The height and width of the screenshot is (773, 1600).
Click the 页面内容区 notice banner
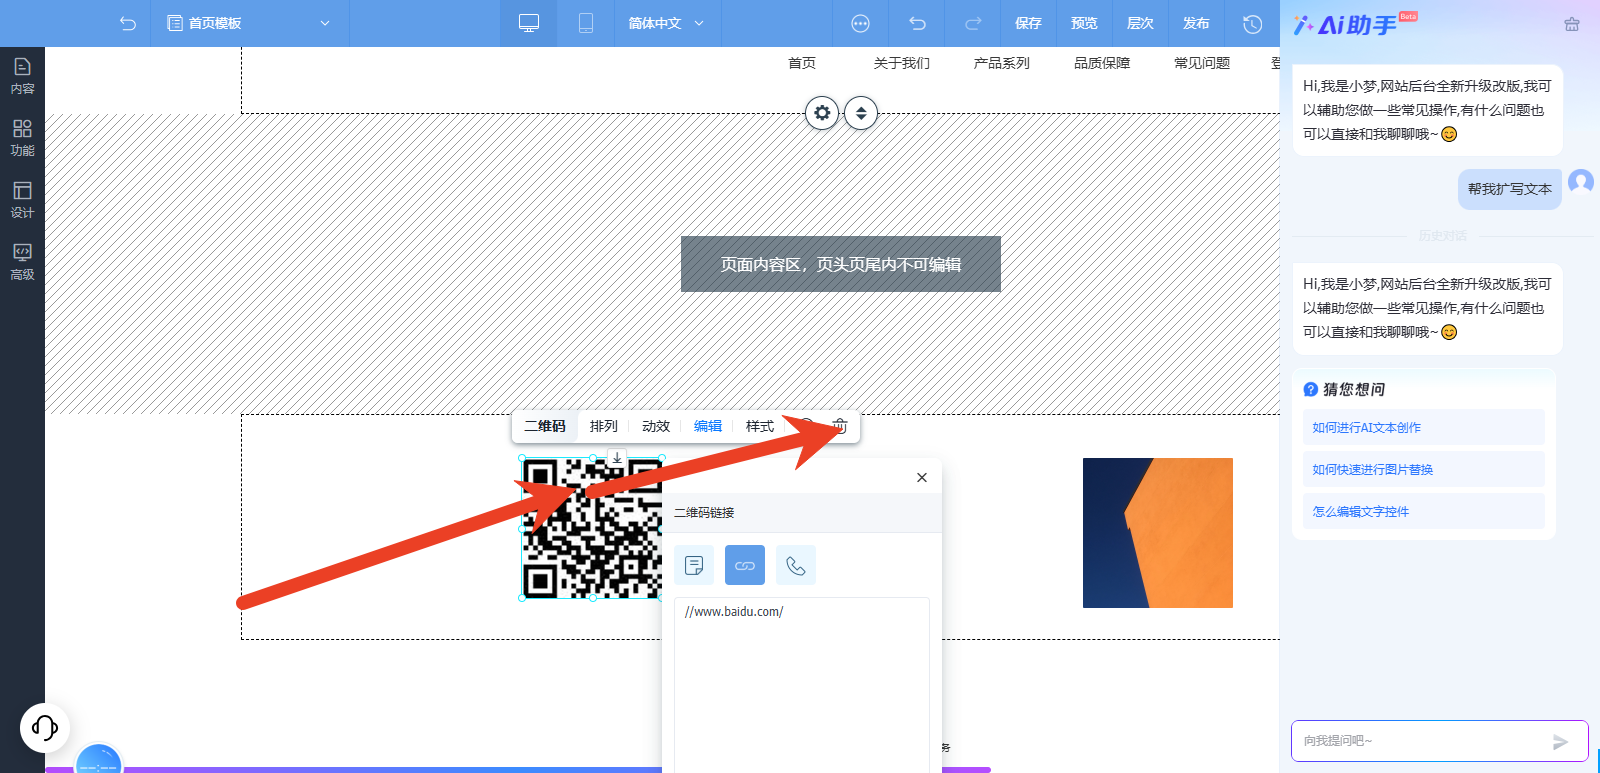[x=841, y=264]
